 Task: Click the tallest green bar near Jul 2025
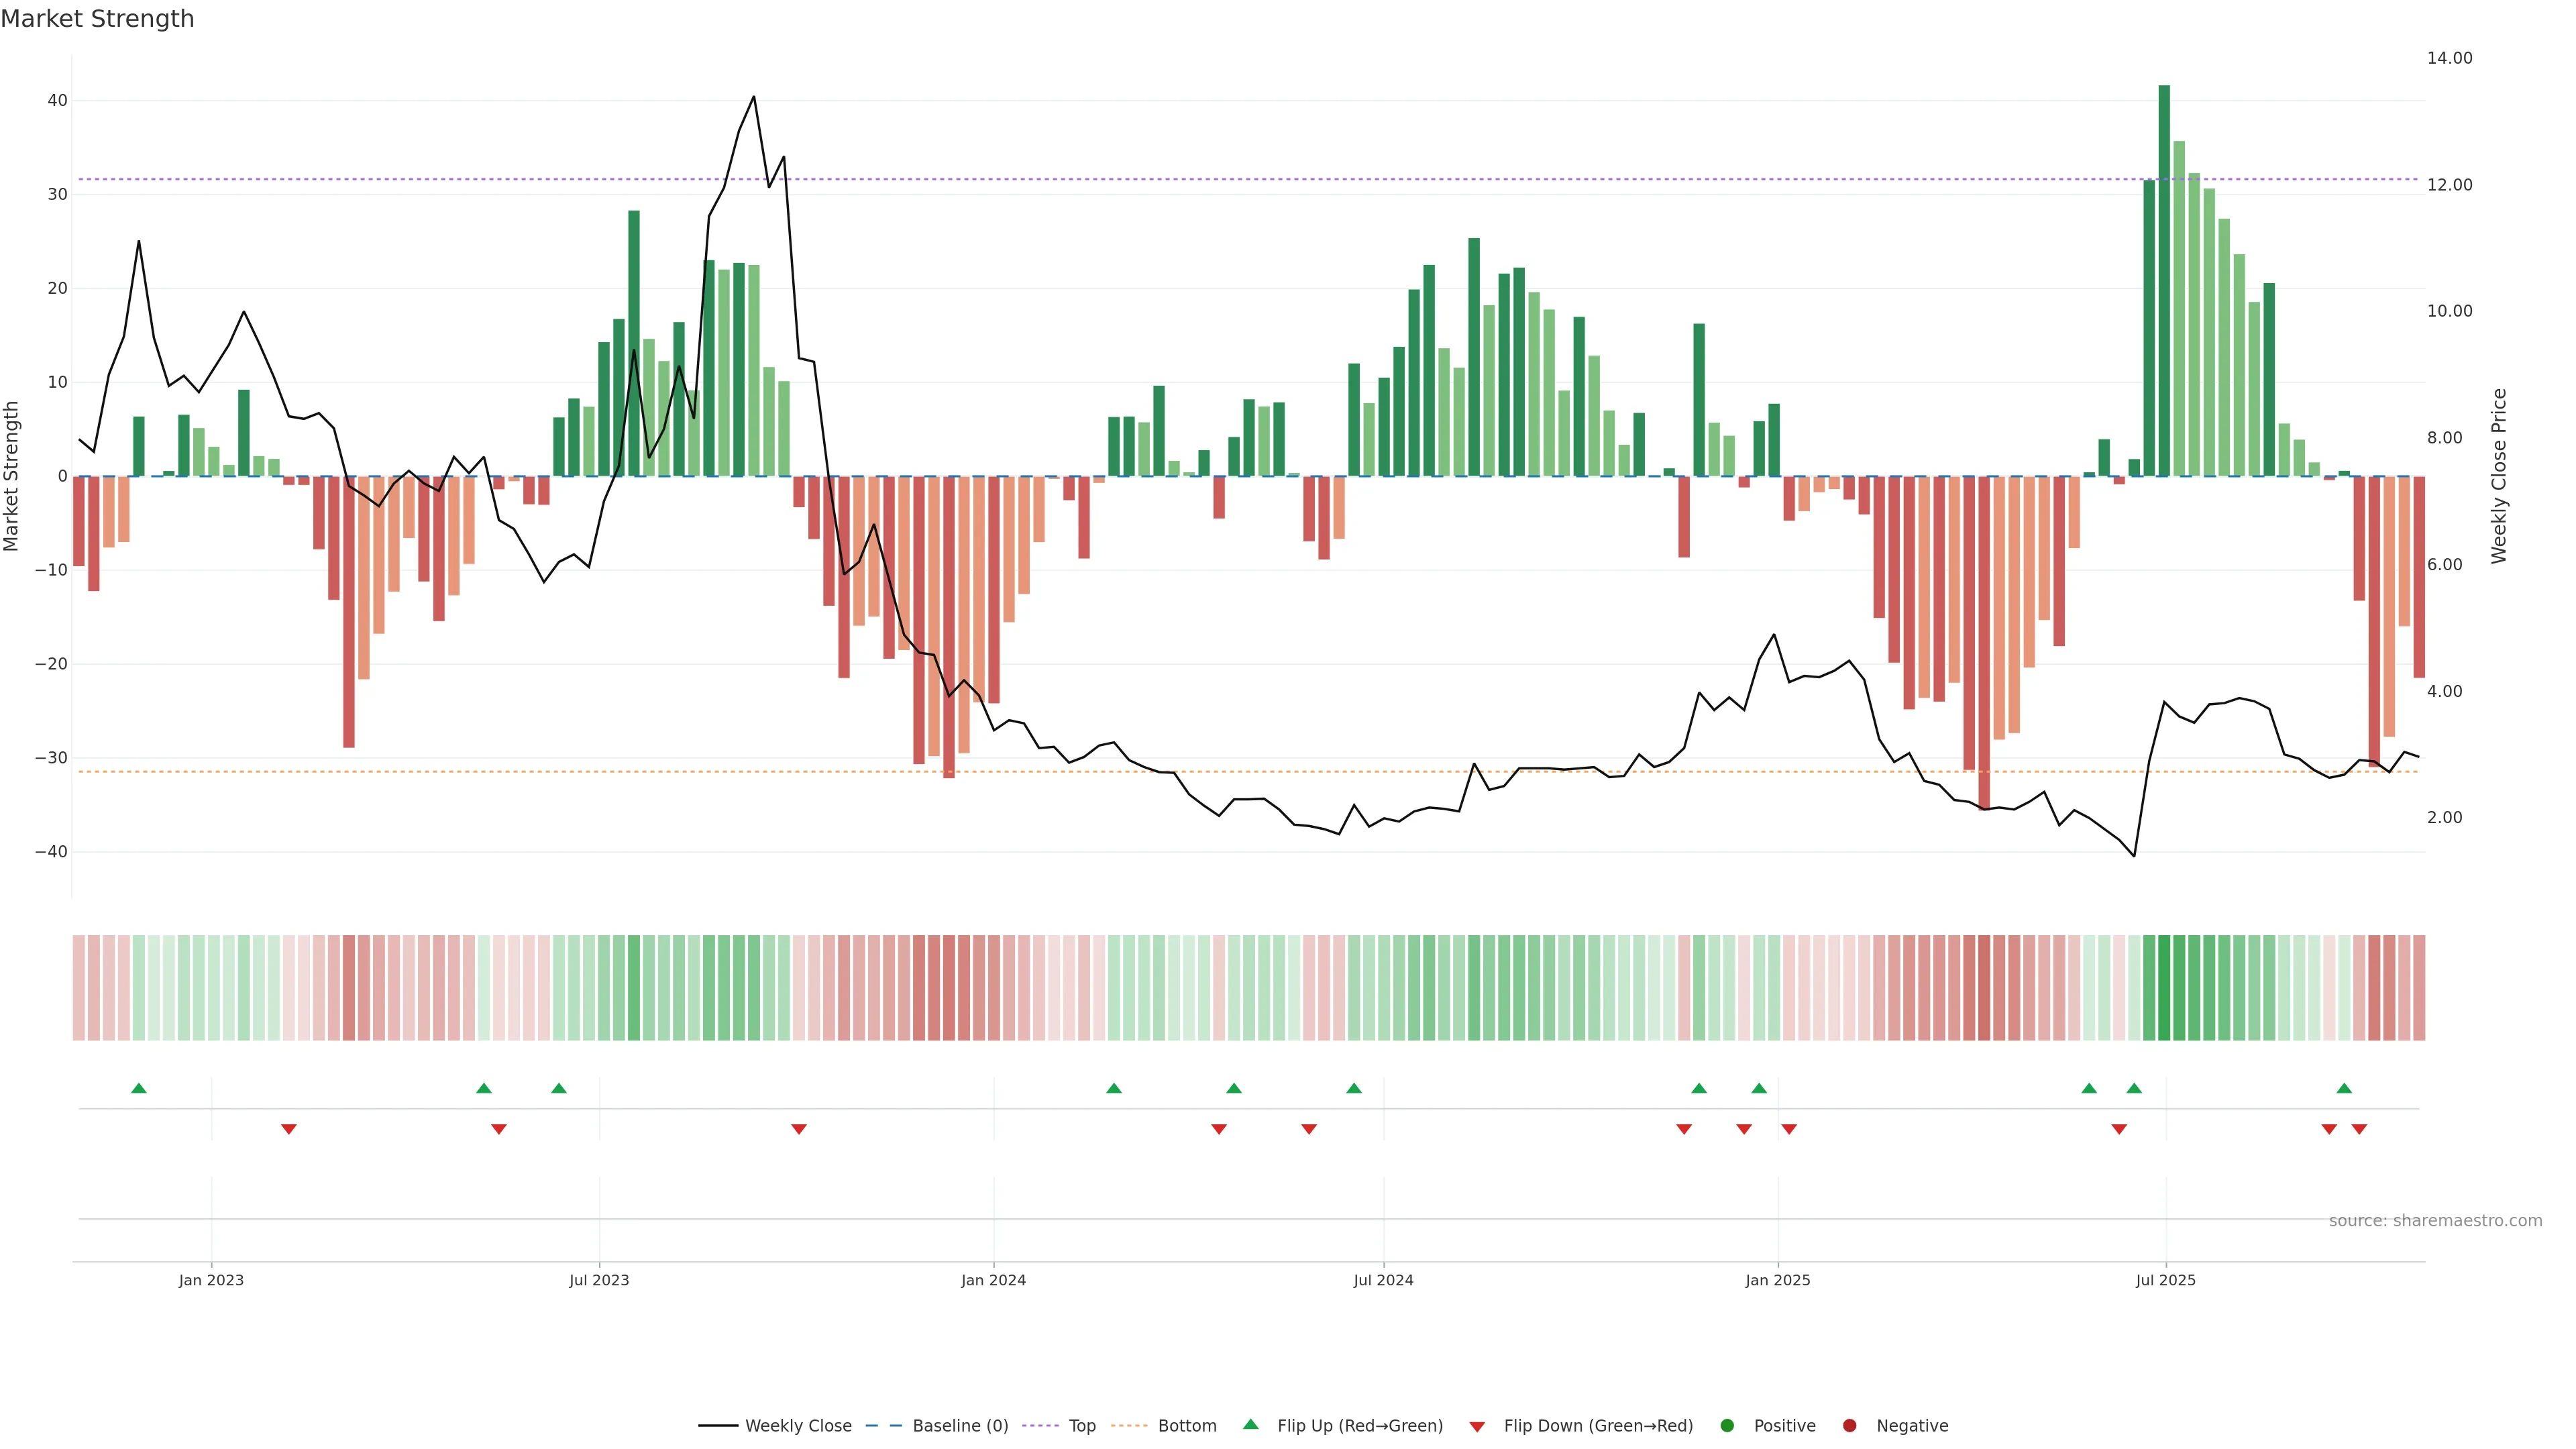click(x=2164, y=280)
